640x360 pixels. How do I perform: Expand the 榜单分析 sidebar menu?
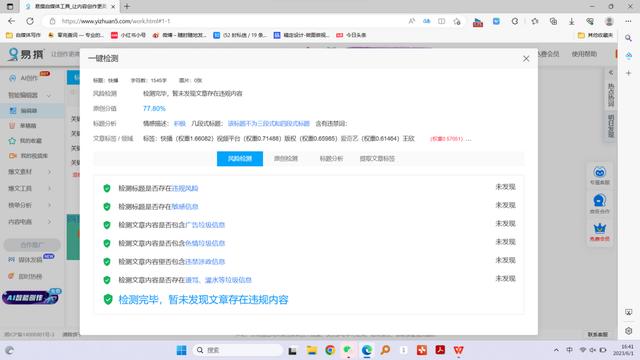[x=29, y=205]
